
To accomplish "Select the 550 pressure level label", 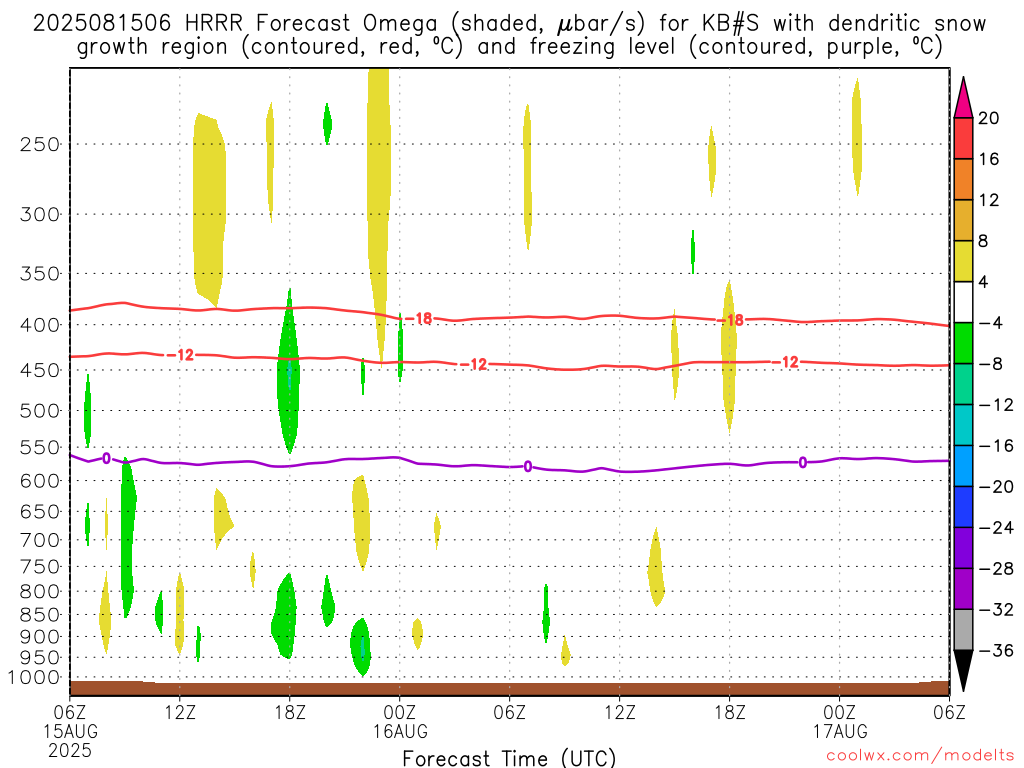I will pos(40,447).
